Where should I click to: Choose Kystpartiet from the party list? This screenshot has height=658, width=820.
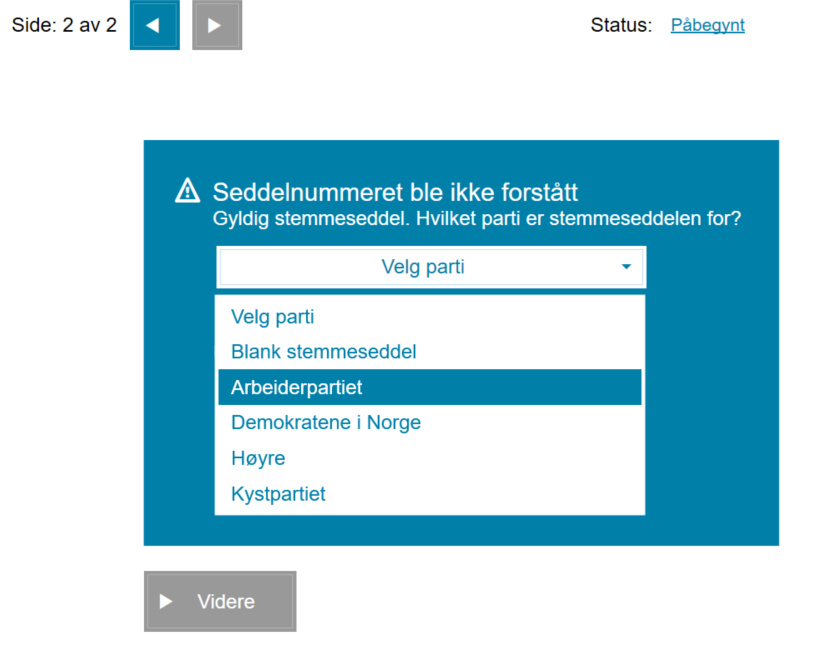(x=278, y=494)
